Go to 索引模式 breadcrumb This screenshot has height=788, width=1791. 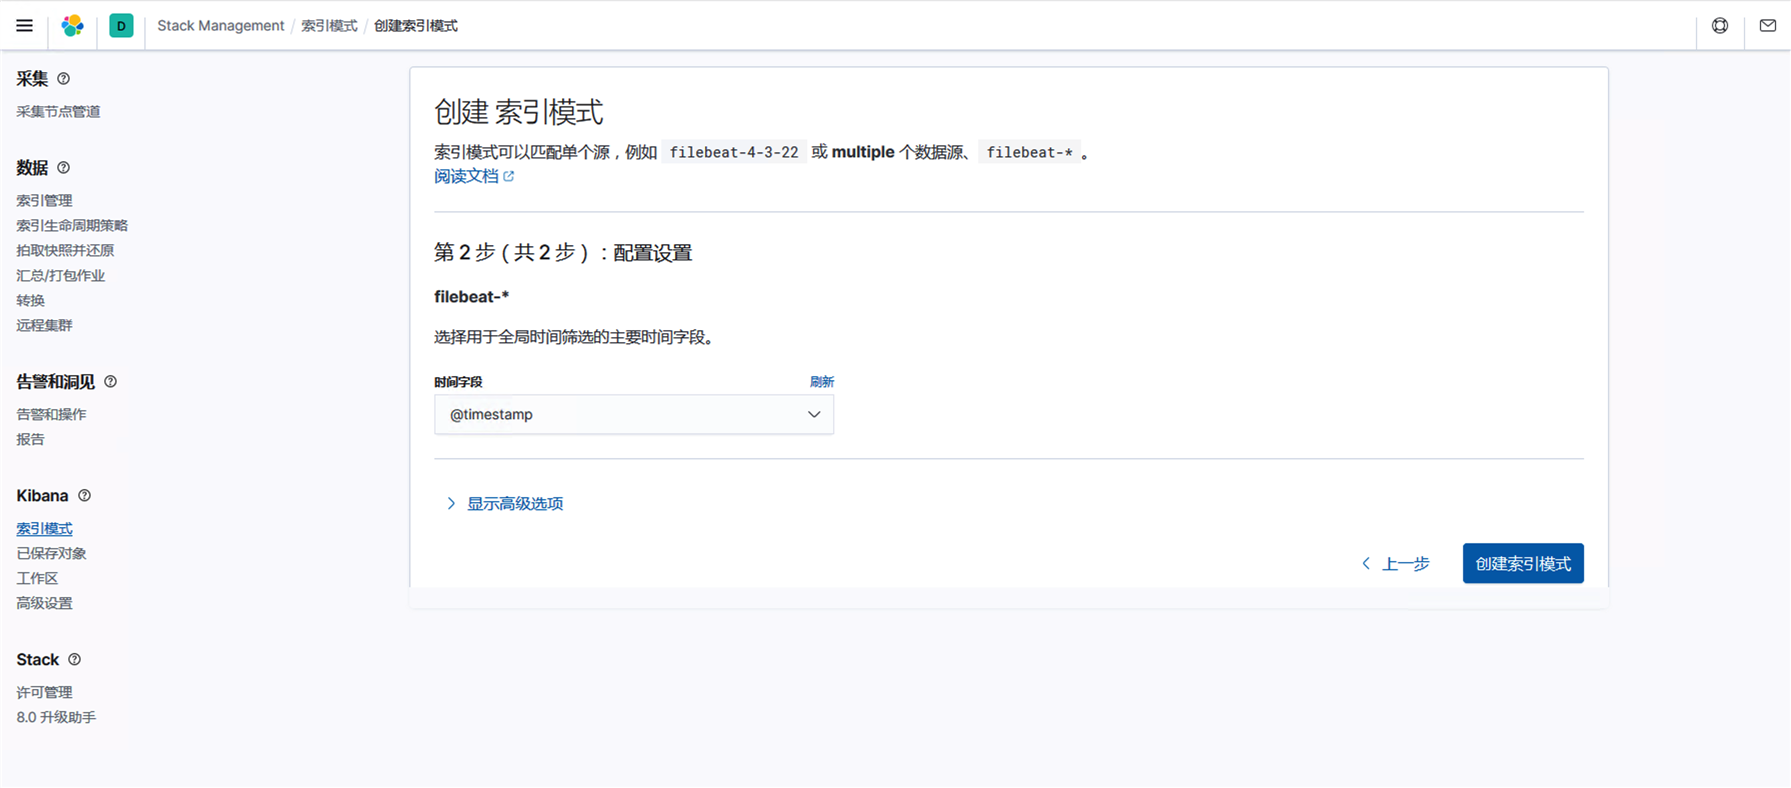329,26
